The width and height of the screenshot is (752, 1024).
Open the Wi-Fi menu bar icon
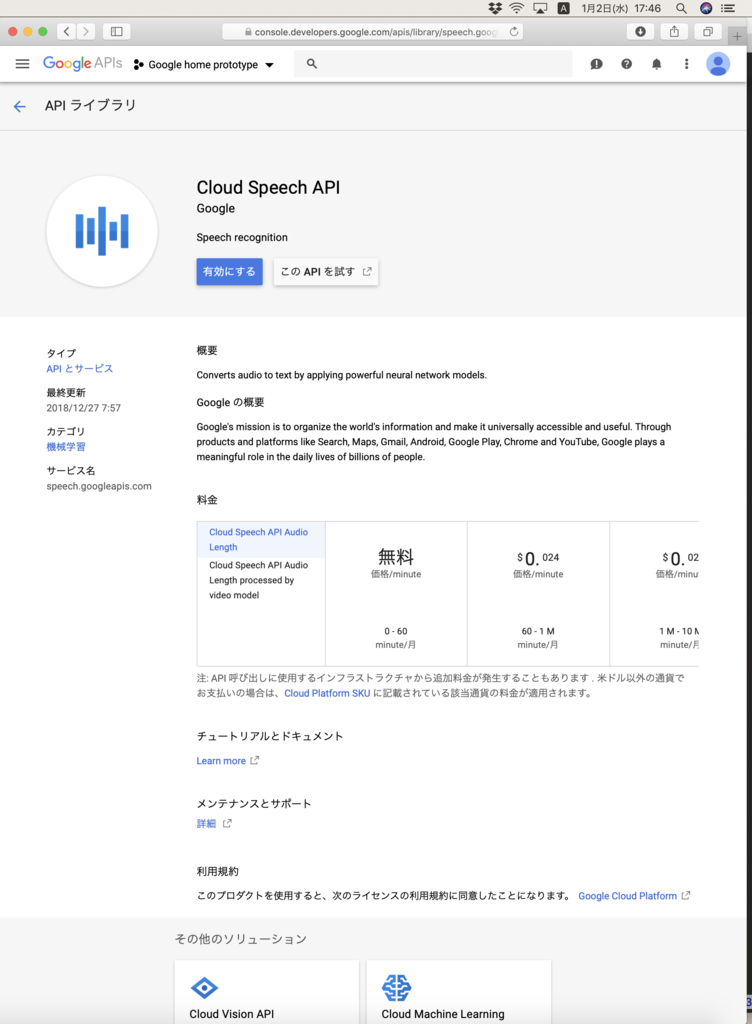(x=516, y=8)
